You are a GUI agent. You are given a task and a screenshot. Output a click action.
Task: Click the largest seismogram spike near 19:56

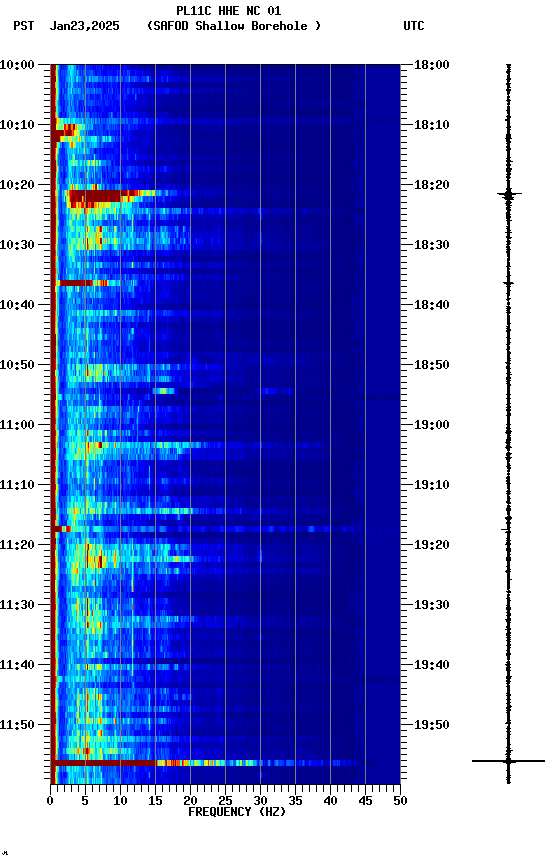(508, 761)
